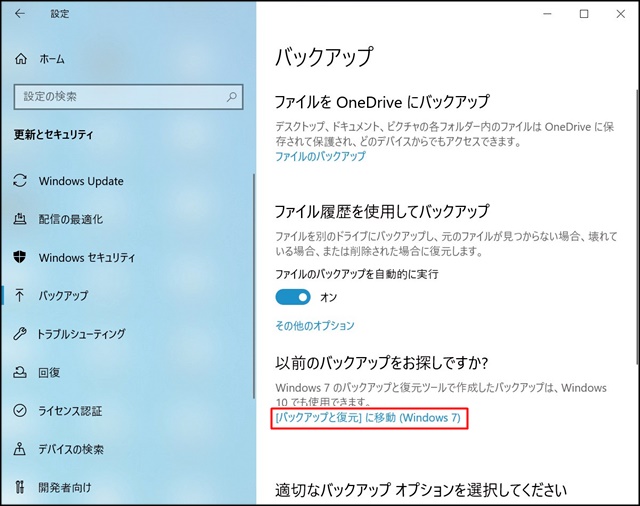Viewport: 640px width, 506px height.
Task: Click 以前のバックアップをお探しですか? heading
Action: [382, 362]
